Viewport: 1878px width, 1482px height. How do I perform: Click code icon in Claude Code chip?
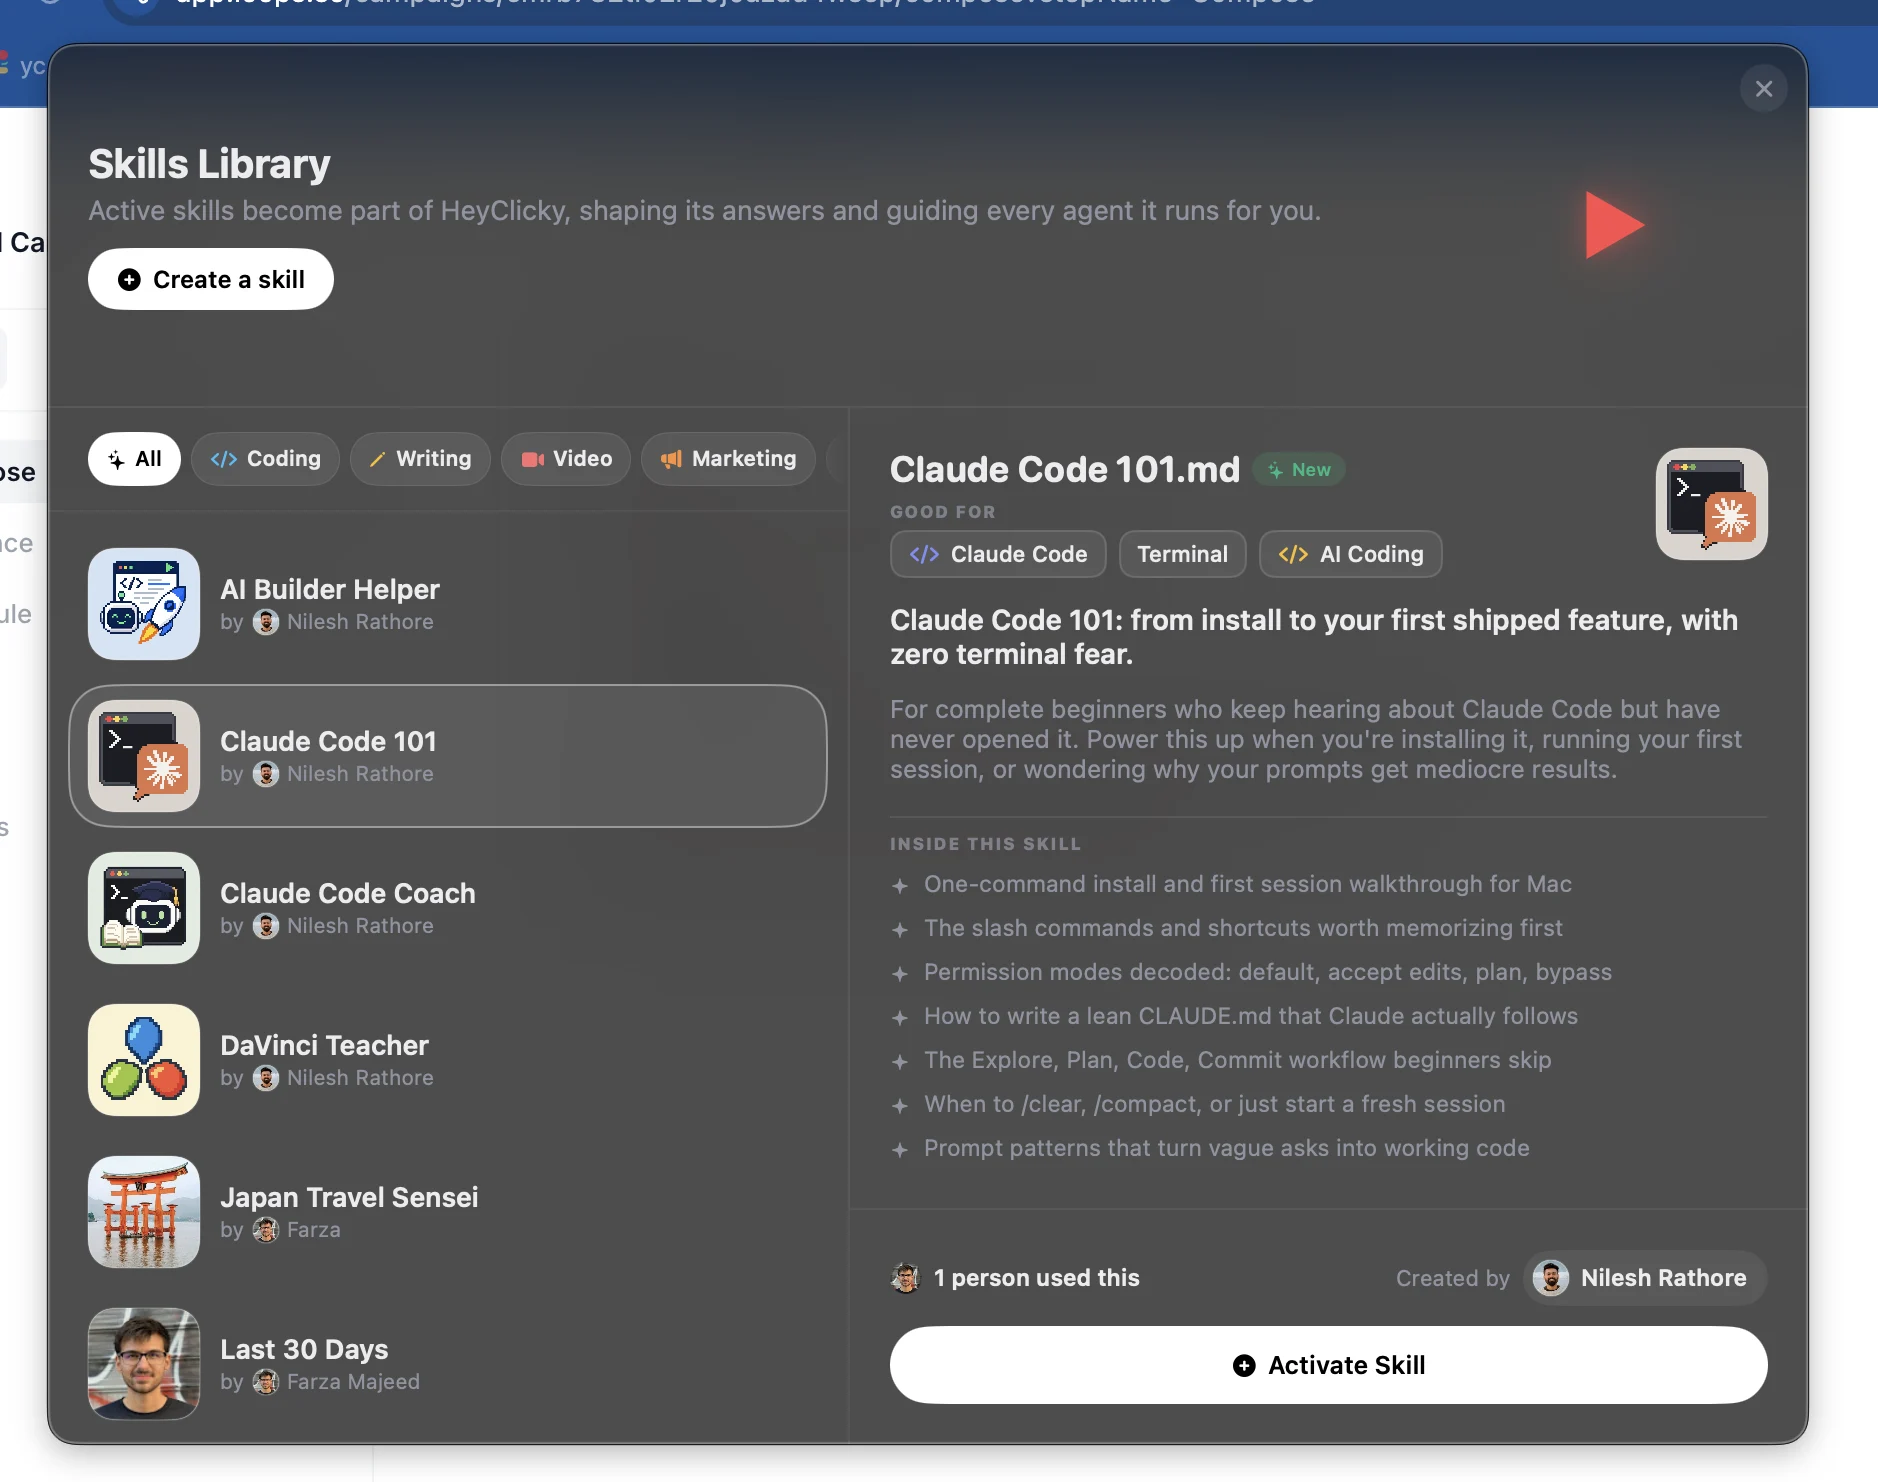click(924, 554)
